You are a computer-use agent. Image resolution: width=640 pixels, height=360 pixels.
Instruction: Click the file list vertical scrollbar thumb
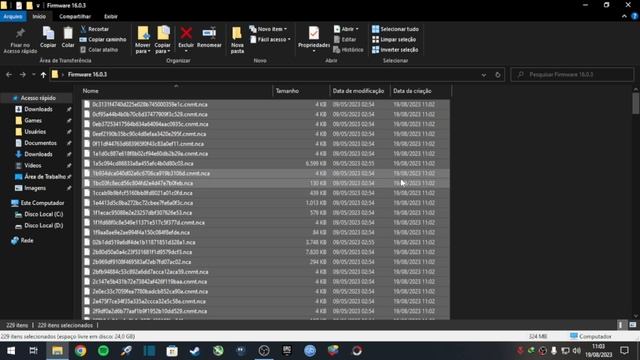point(636,103)
